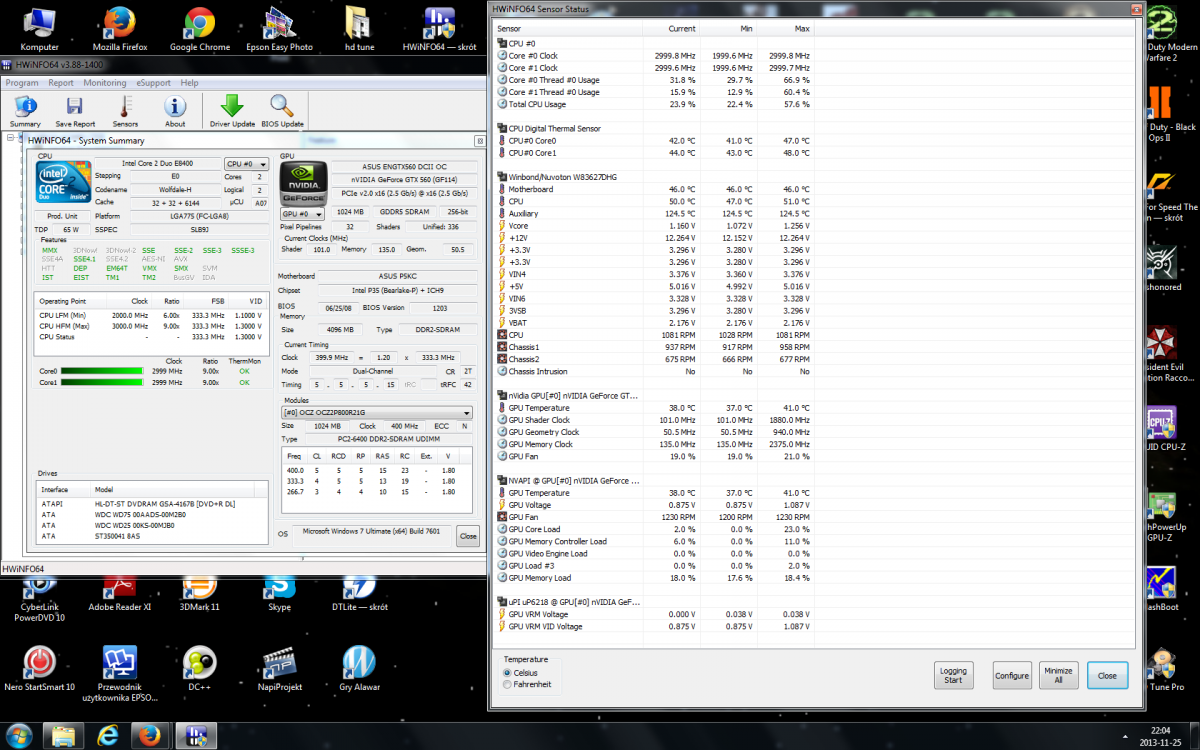Select the CPU#0 Core1 temperature row
Viewport: 1200px width, 750px height.
[655, 153]
